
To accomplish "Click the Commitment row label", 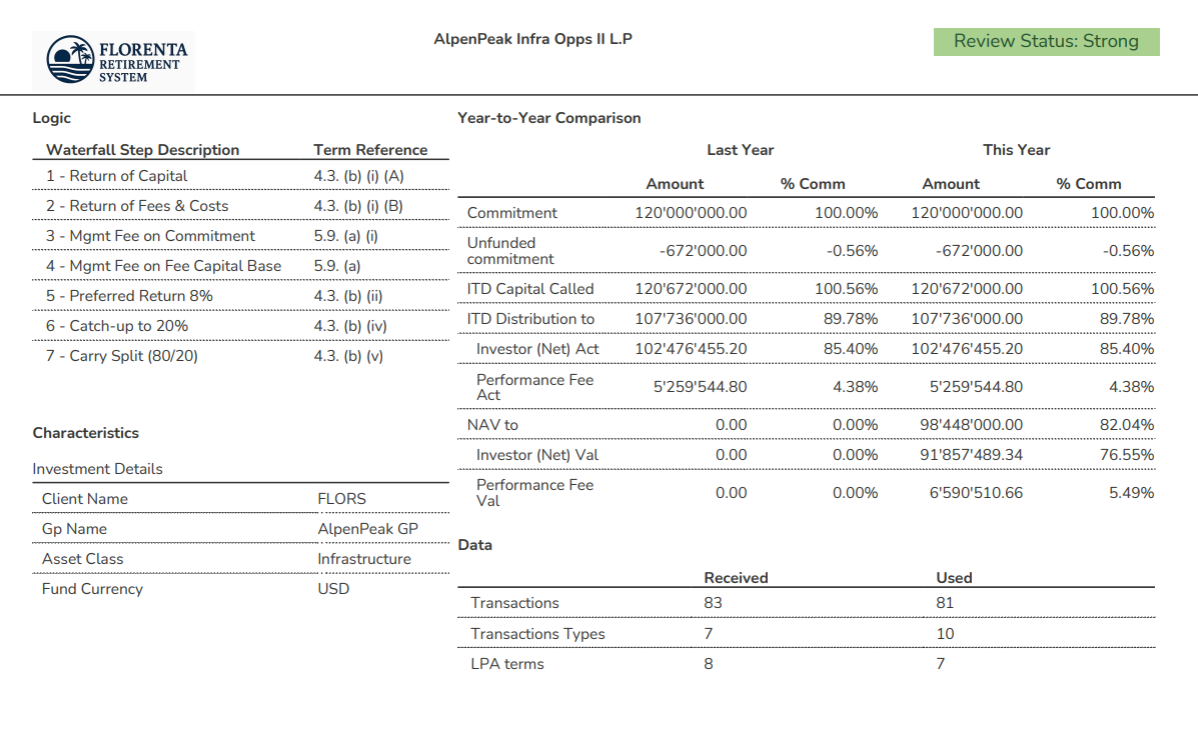I will point(512,212).
